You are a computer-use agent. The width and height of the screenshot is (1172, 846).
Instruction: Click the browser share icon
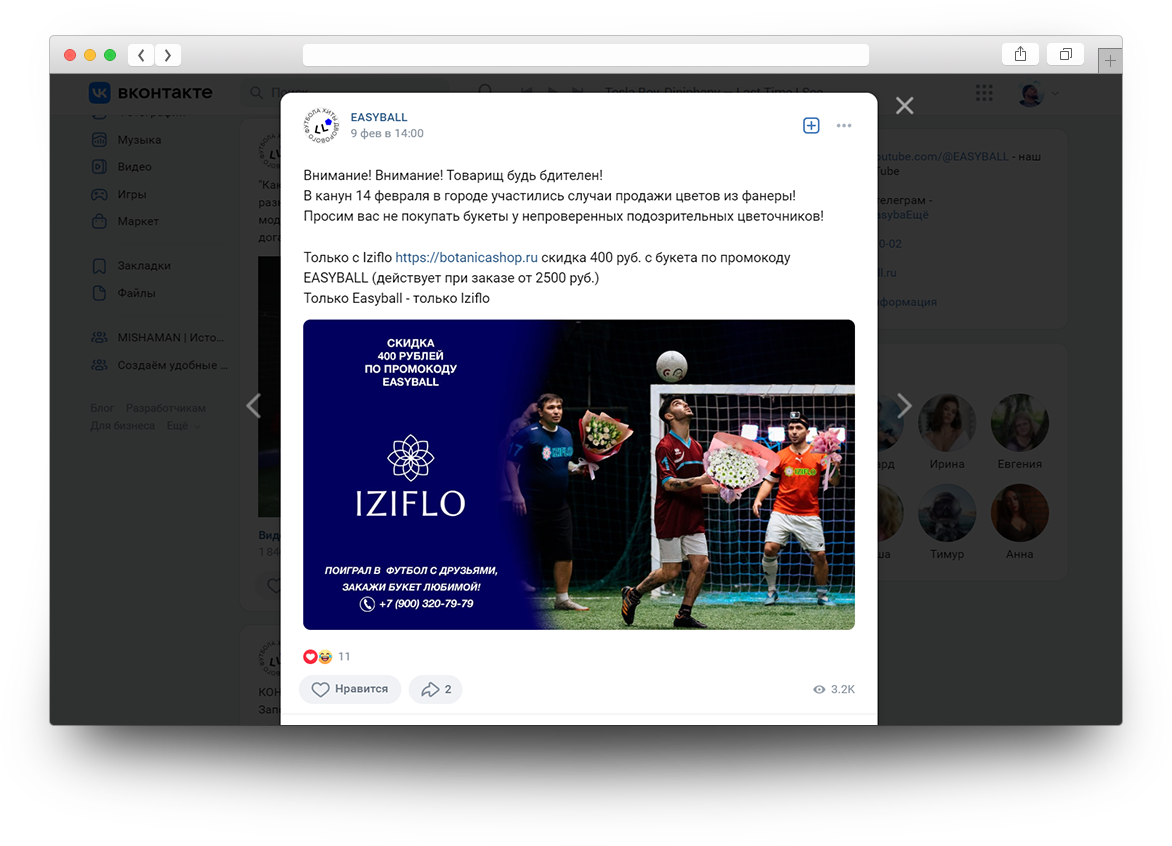tap(1020, 54)
